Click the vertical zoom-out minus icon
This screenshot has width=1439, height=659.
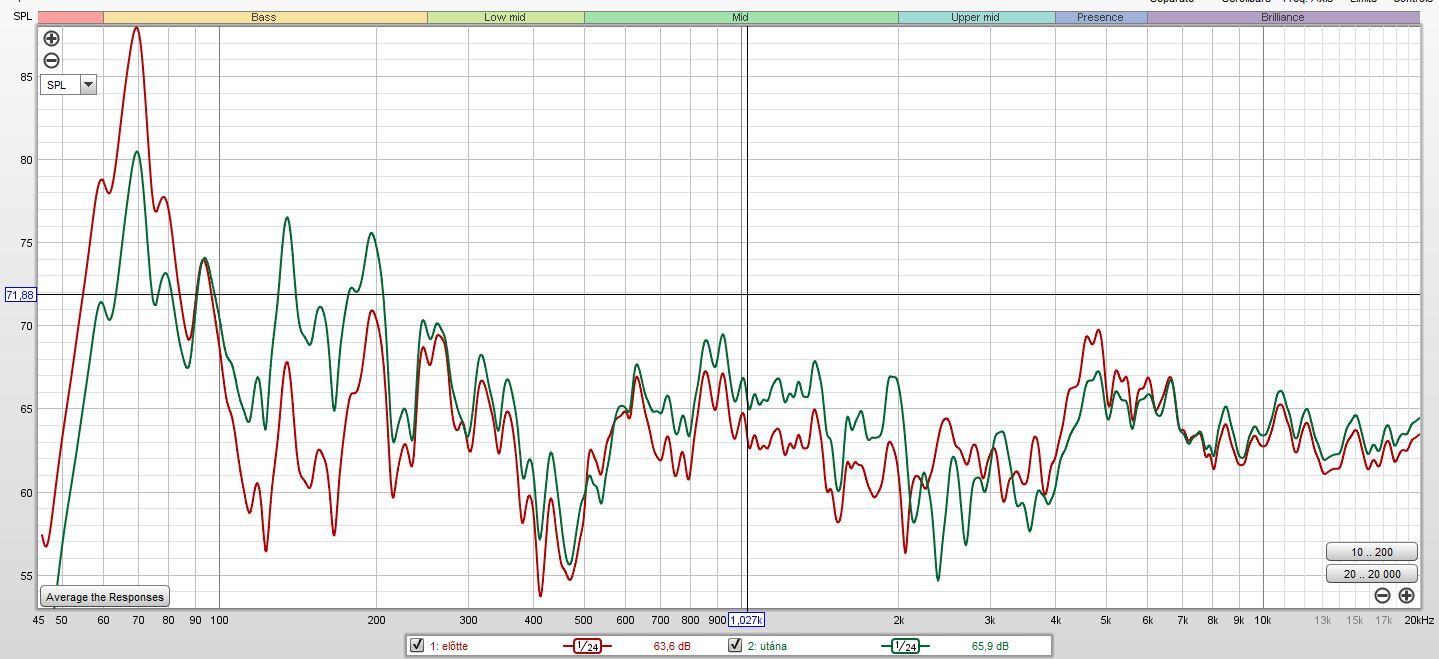(x=52, y=60)
